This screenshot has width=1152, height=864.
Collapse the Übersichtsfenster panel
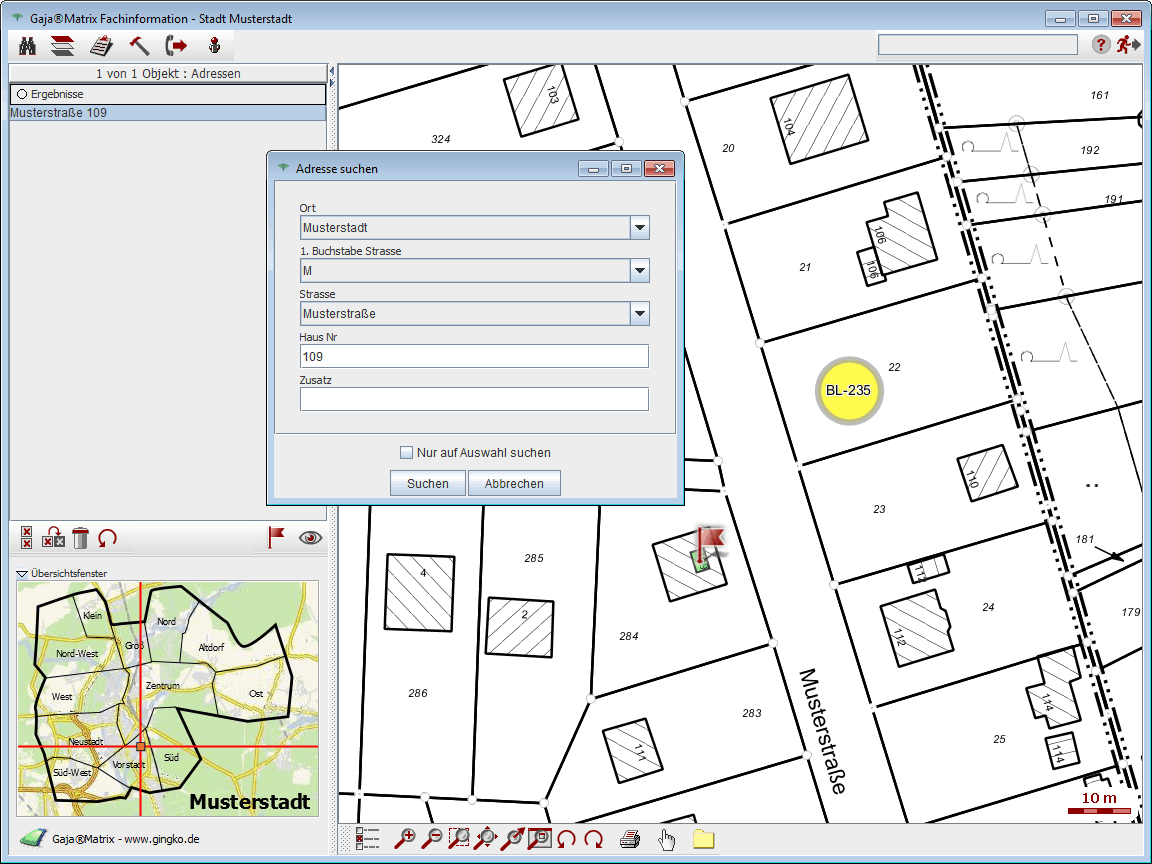click(22, 574)
